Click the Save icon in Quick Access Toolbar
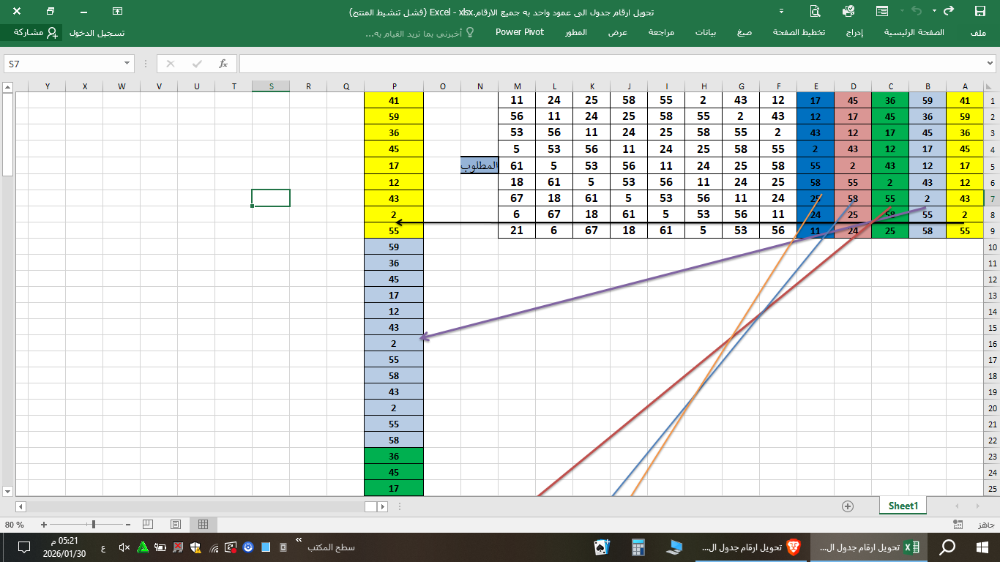Screen dimensions: 1000x562 tap(980, 12)
